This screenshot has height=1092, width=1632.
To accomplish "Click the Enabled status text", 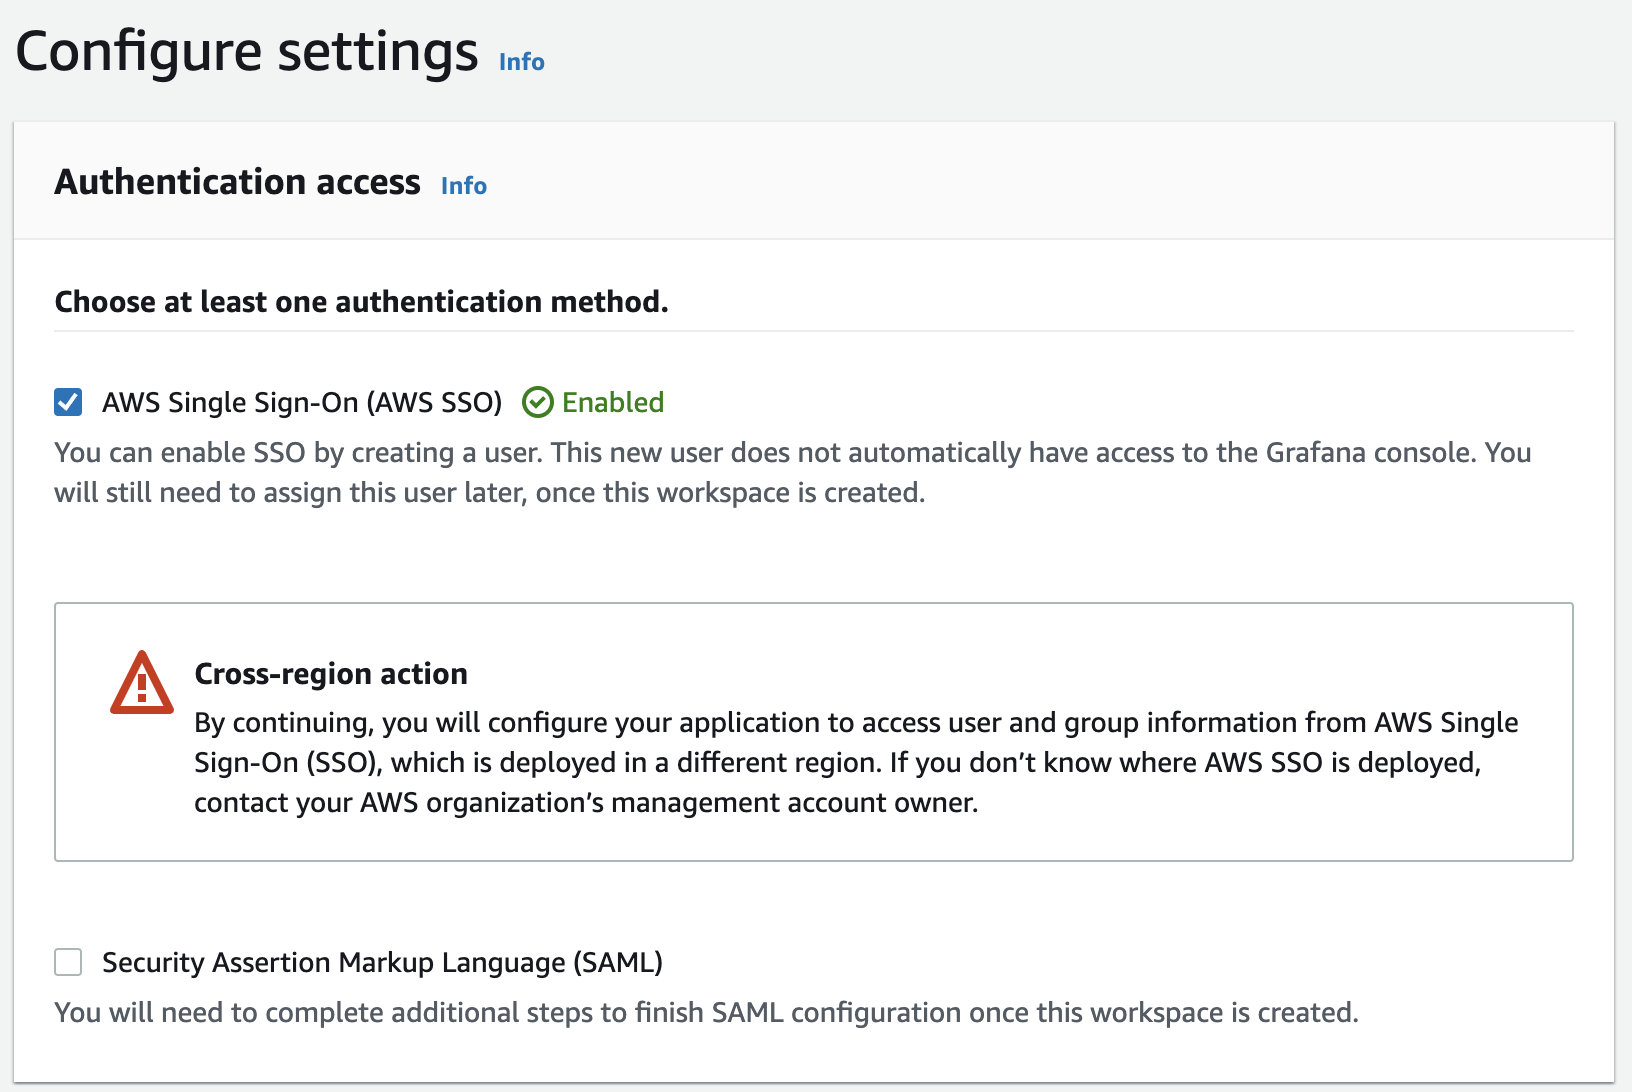I will coord(613,402).
